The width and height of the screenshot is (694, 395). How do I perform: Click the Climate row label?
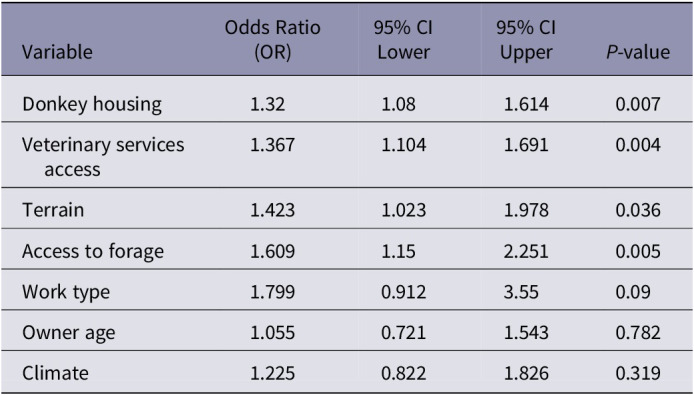click(x=55, y=373)
